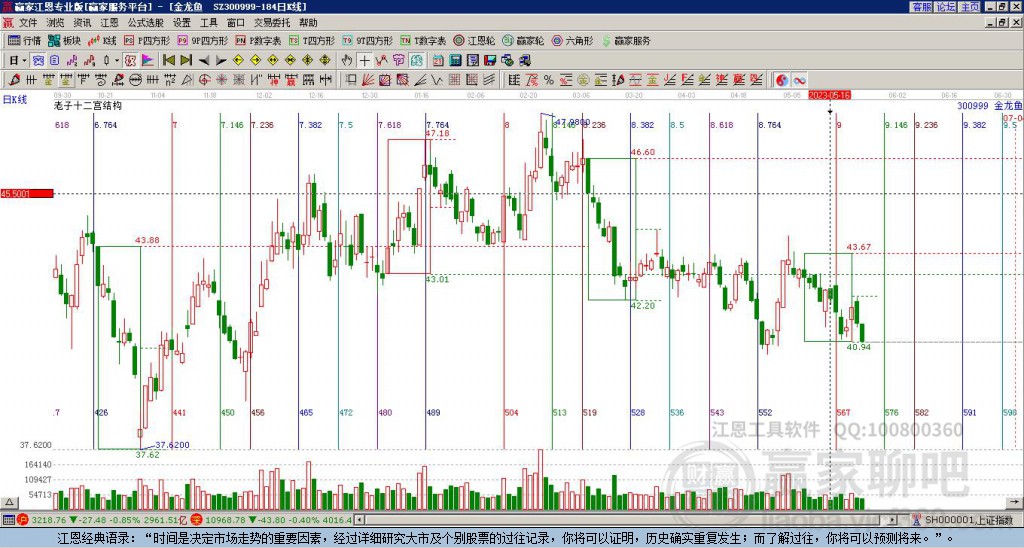The height and width of the screenshot is (548, 1024).
Task: Click the 47.18 price label
Action: (437, 133)
